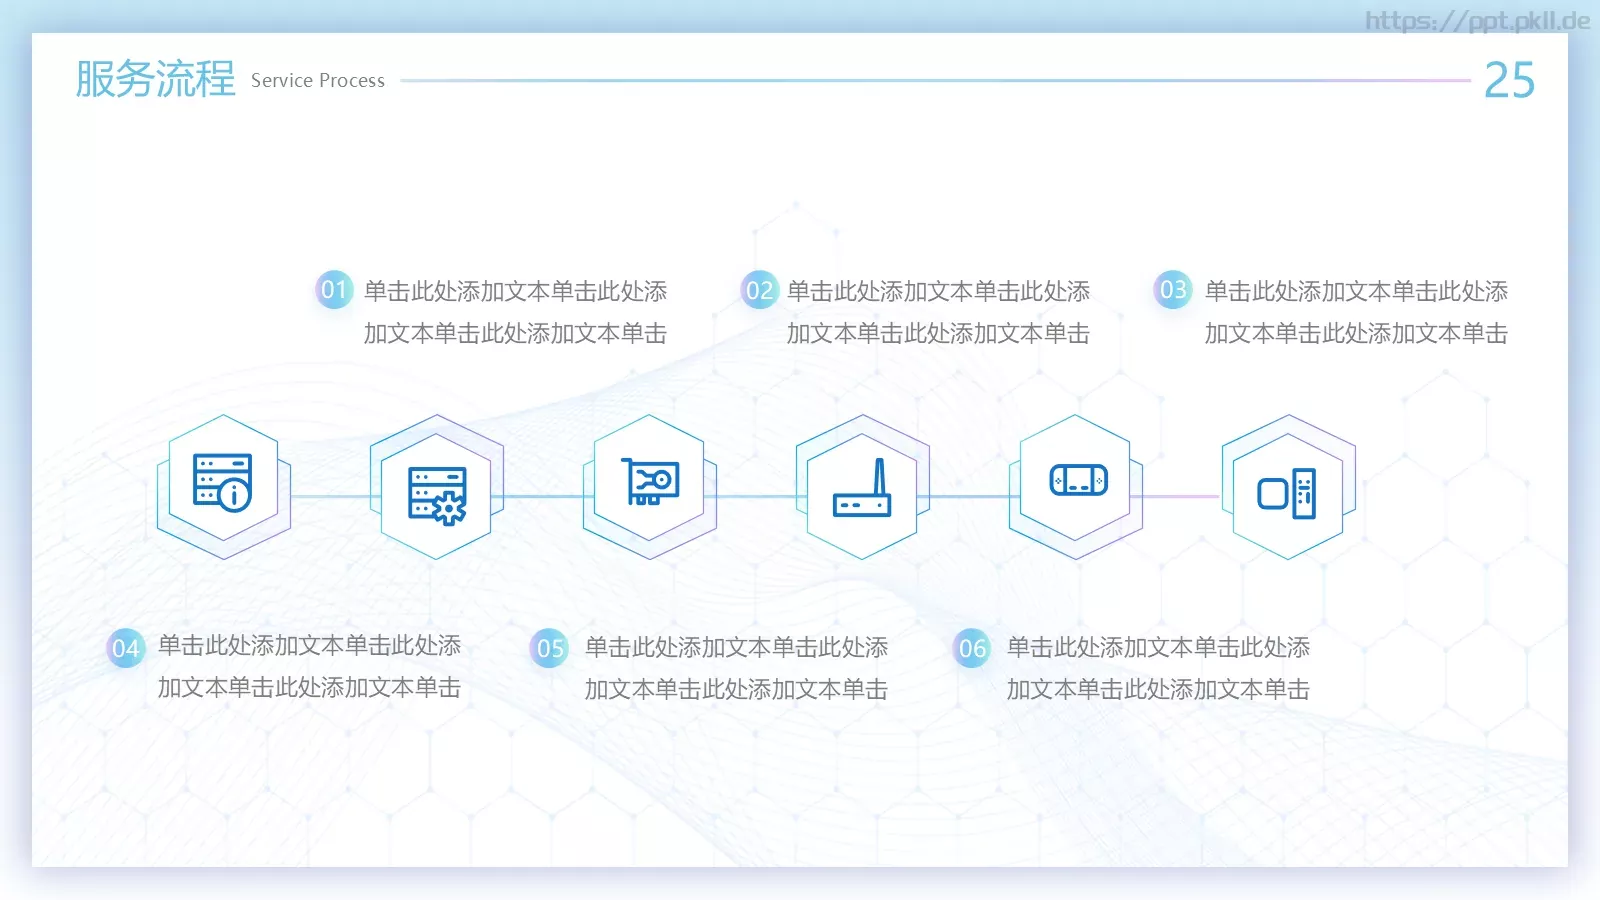Screen dimensions: 1600x900
Task: Select the remote control device hexagon icon
Action: (x=1288, y=488)
